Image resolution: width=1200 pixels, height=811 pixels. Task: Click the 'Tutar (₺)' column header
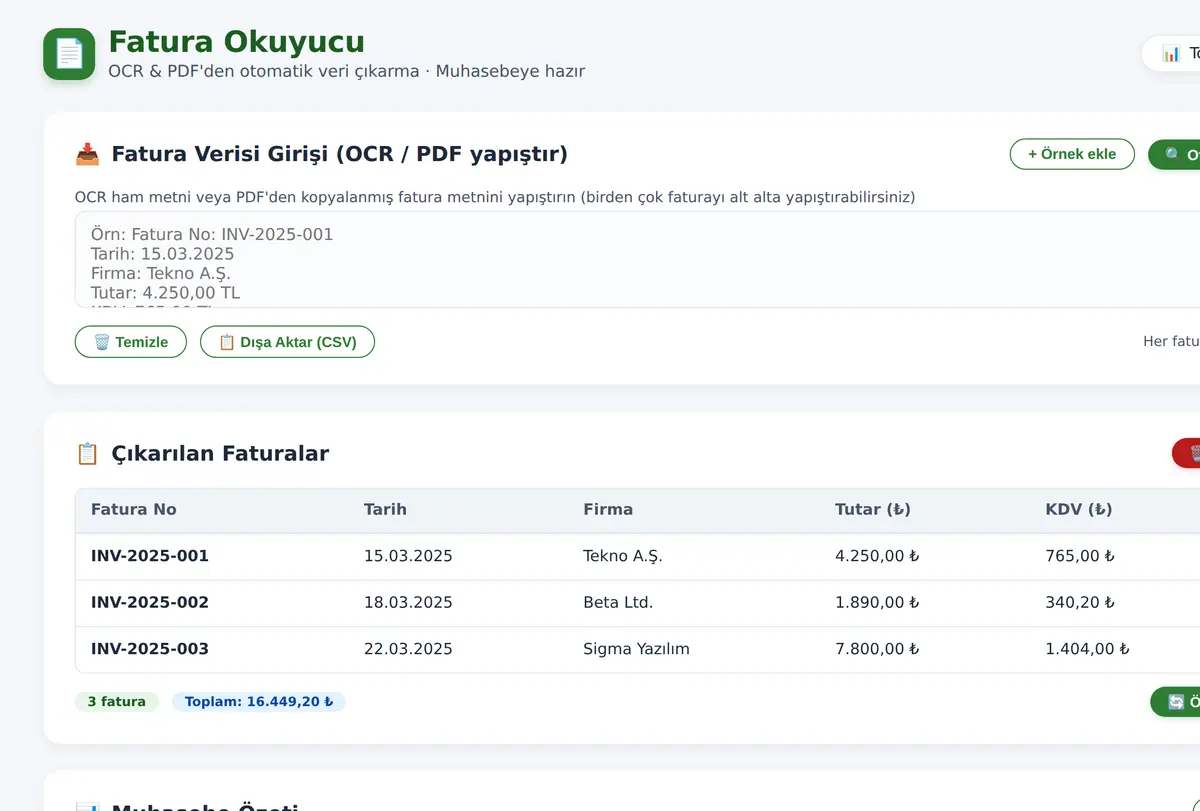coord(873,509)
